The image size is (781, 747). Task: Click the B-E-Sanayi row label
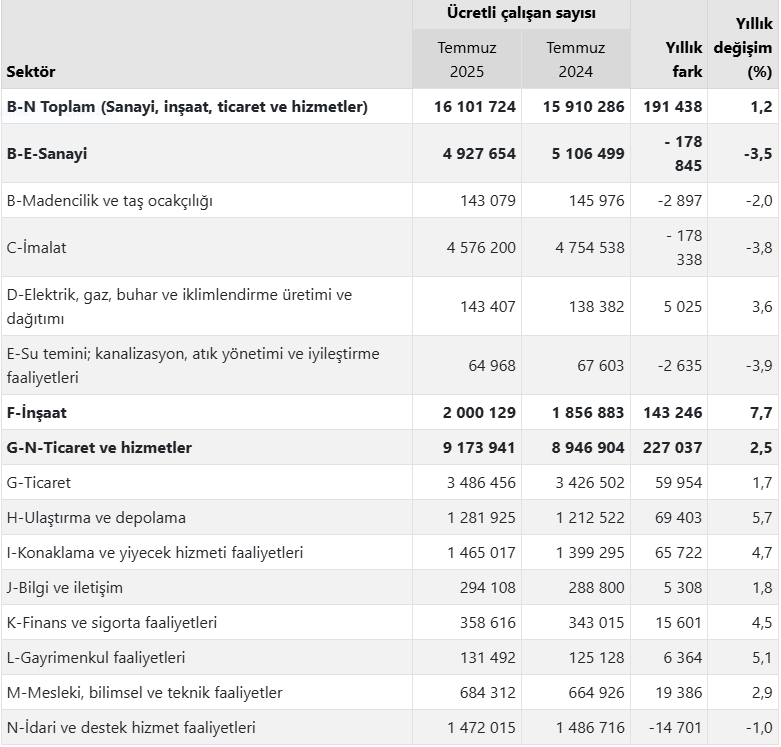pyautogui.click(x=46, y=153)
